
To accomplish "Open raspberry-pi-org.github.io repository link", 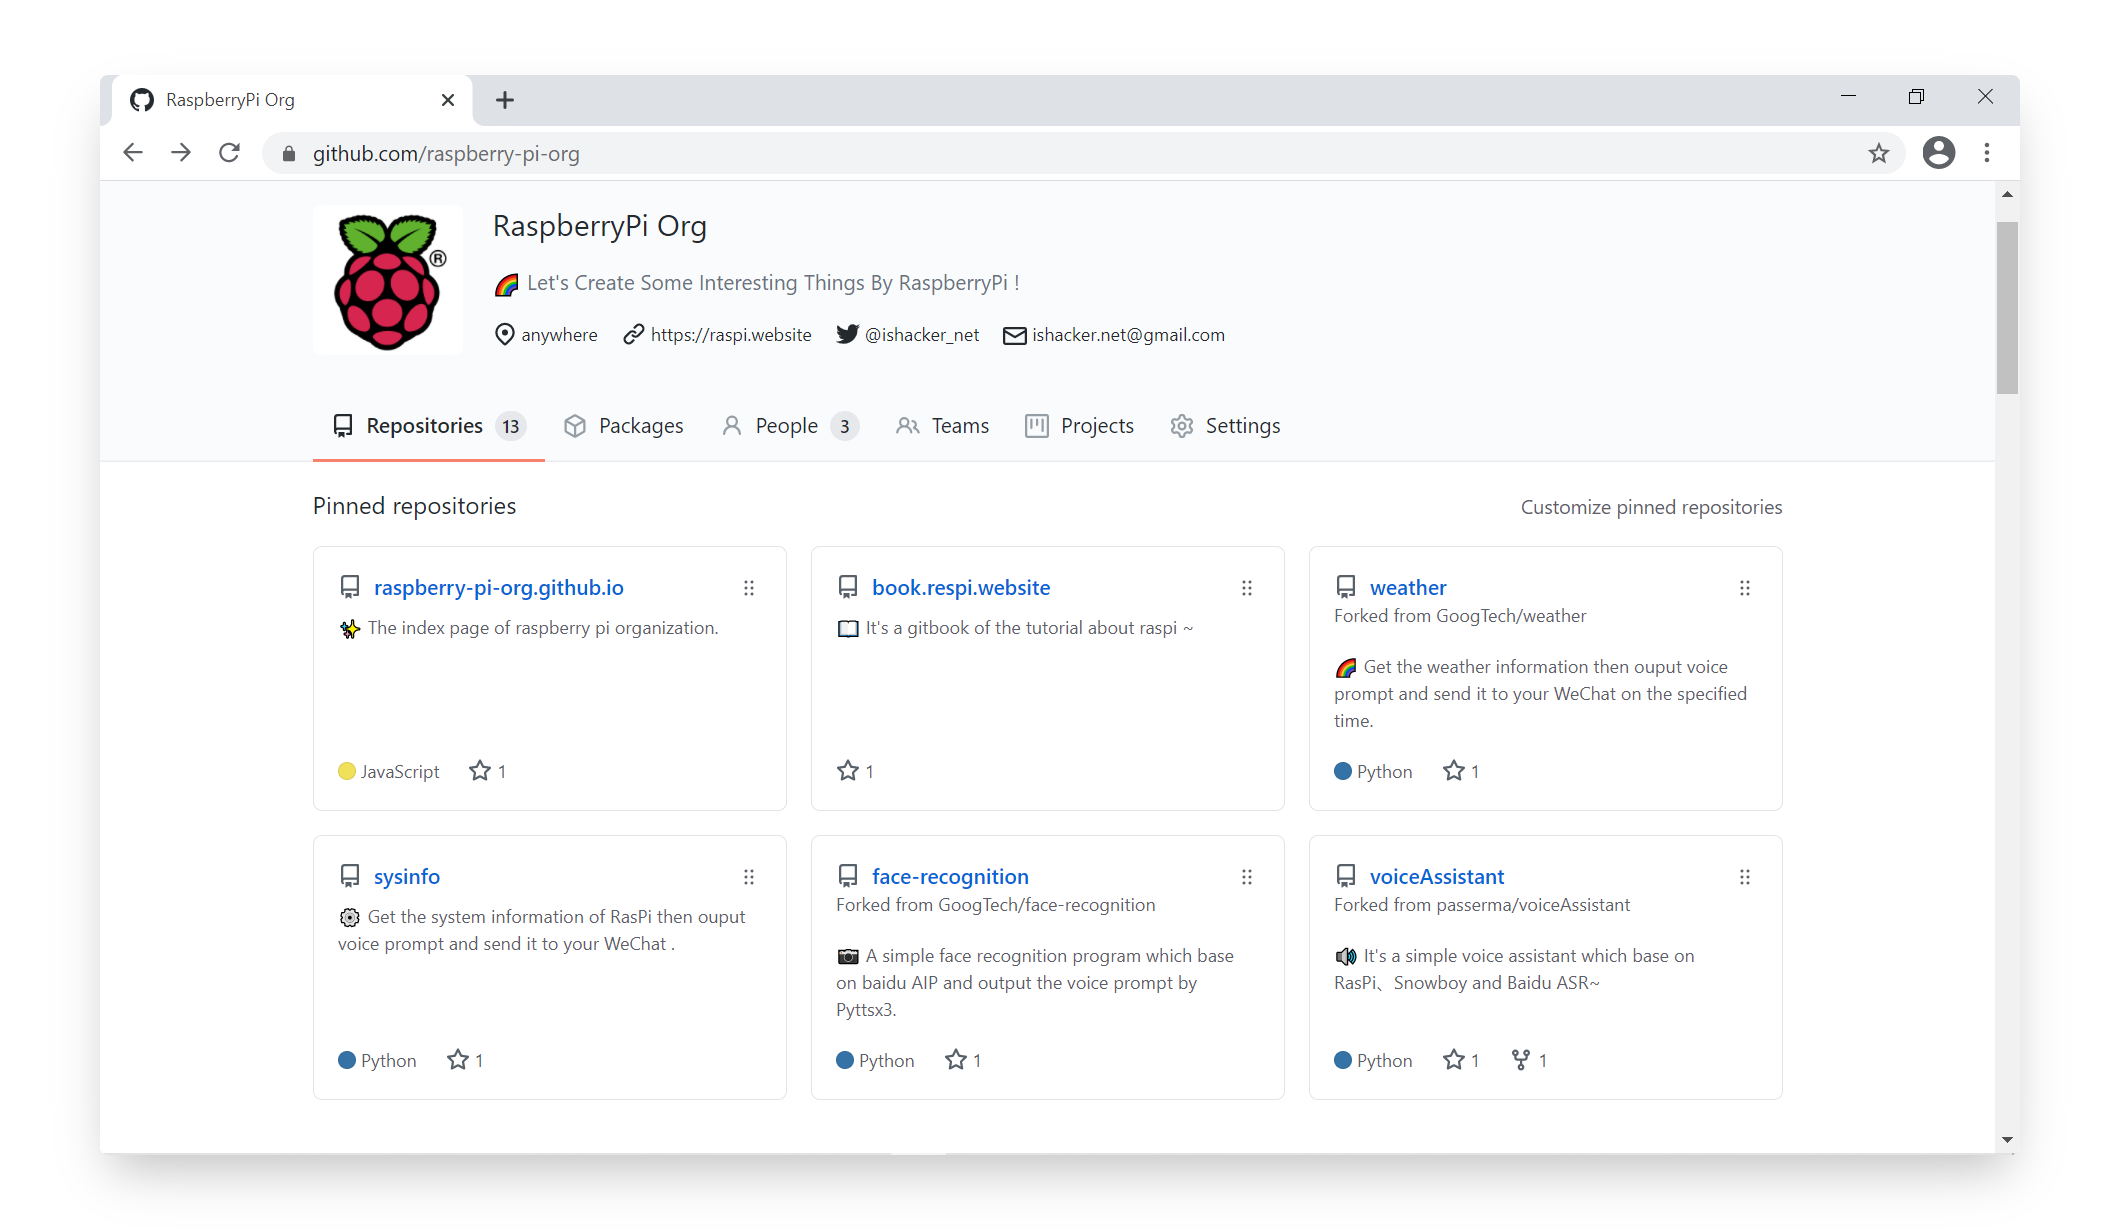I will coord(498,588).
